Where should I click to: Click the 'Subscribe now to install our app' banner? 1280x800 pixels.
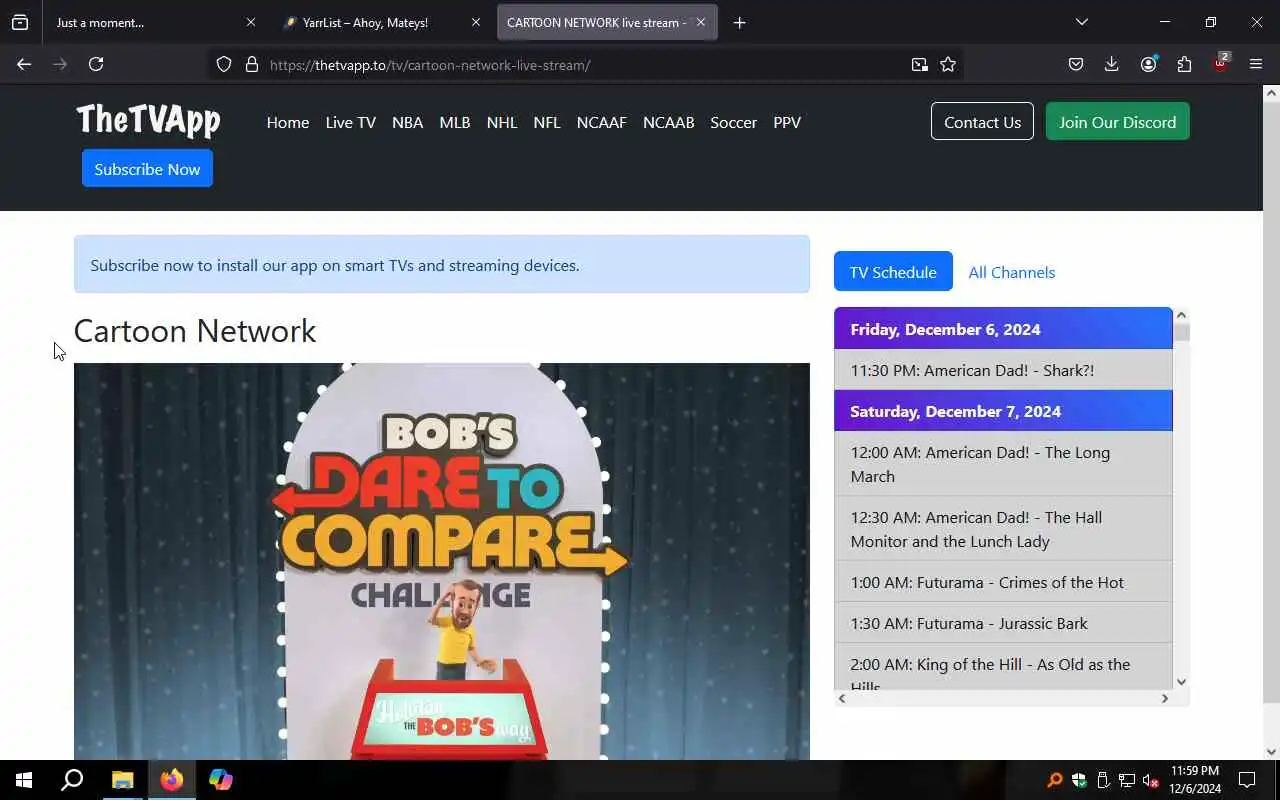[x=442, y=265]
